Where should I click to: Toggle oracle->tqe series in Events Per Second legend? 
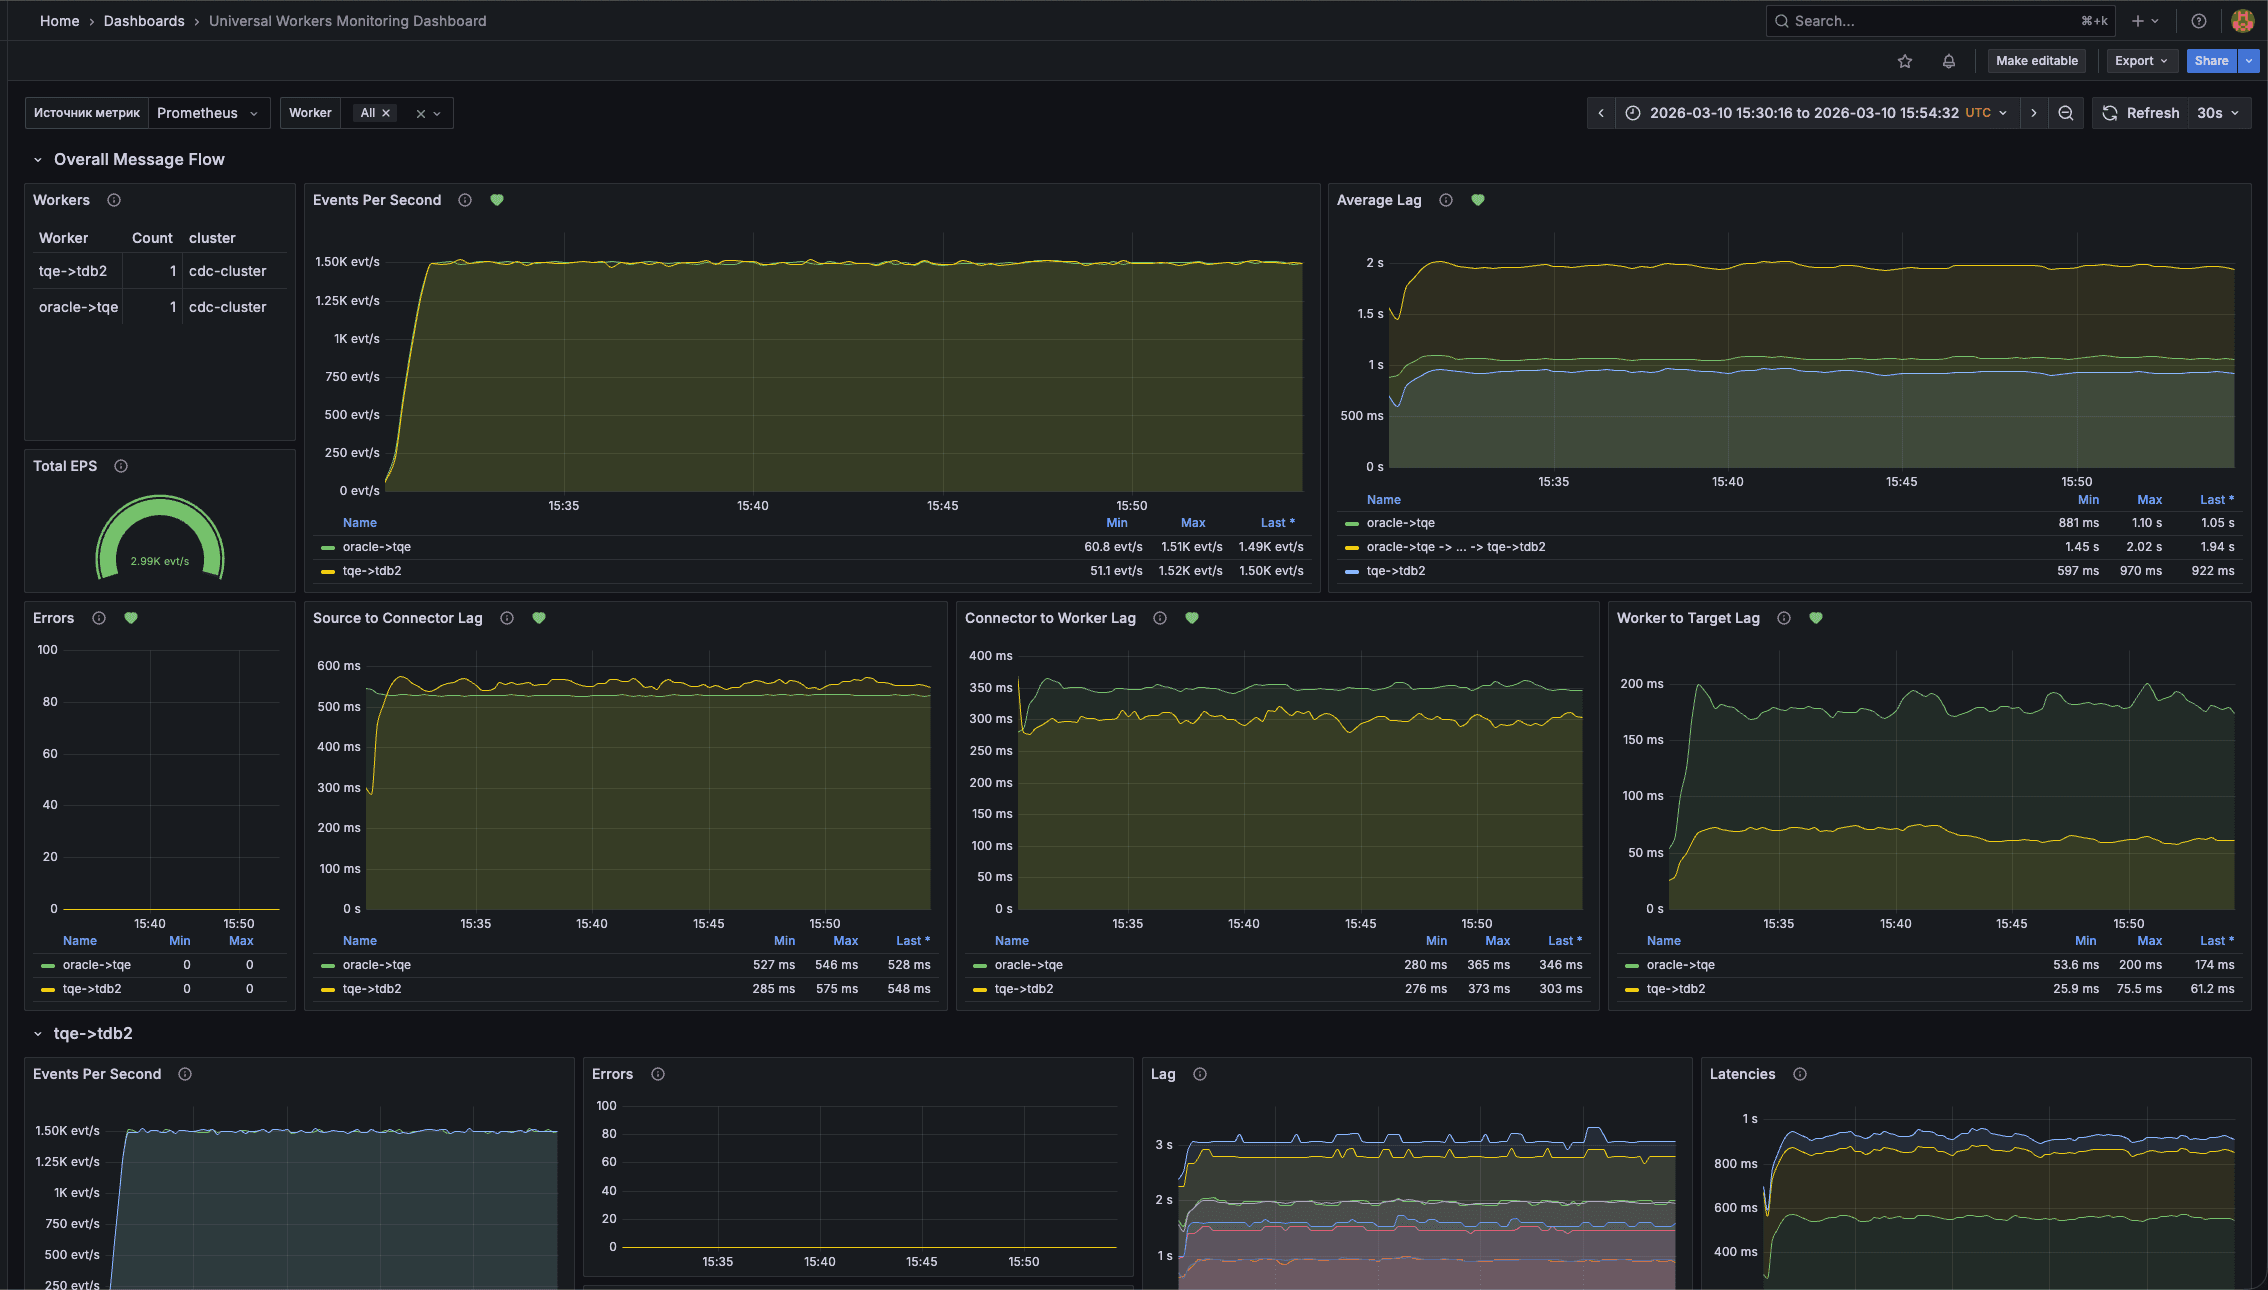click(x=377, y=547)
